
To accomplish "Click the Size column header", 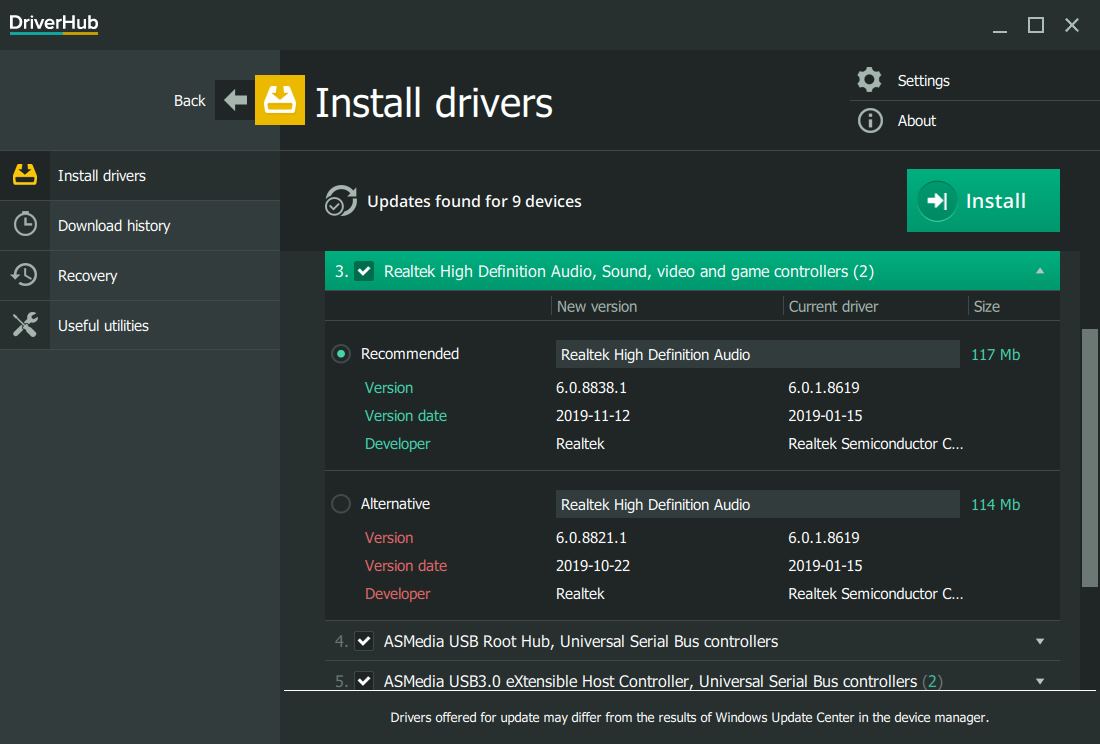I will click(986, 306).
